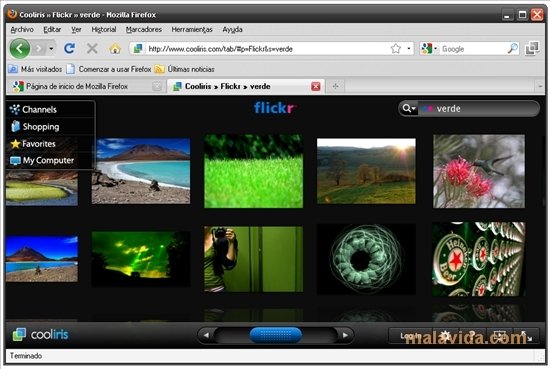The image size is (550, 369).
Task: Open the green laser light show photo
Action: 141,259
